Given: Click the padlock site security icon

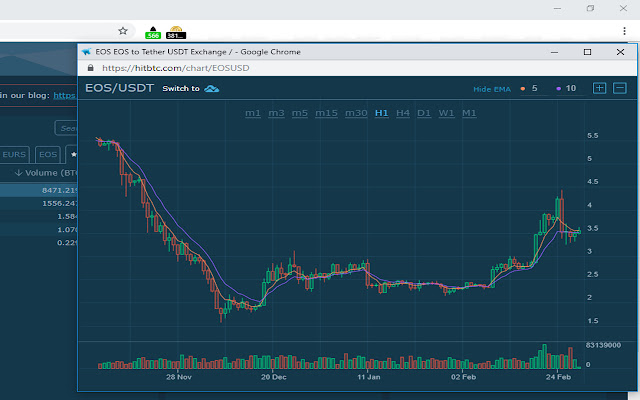Looking at the screenshot, I should click(x=92, y=68).
